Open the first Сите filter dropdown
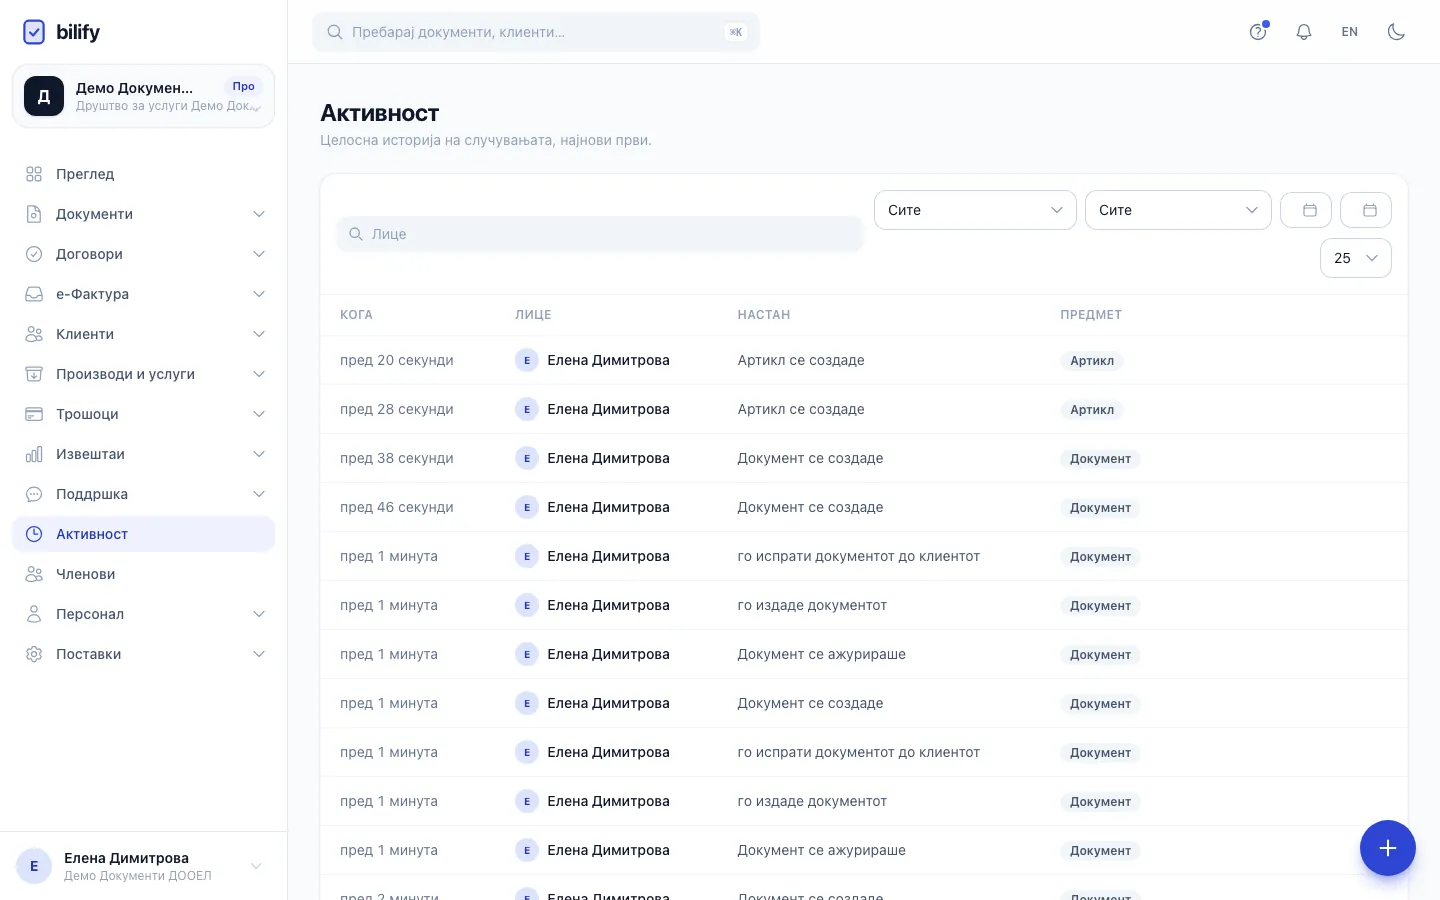 tap(975, 210)
